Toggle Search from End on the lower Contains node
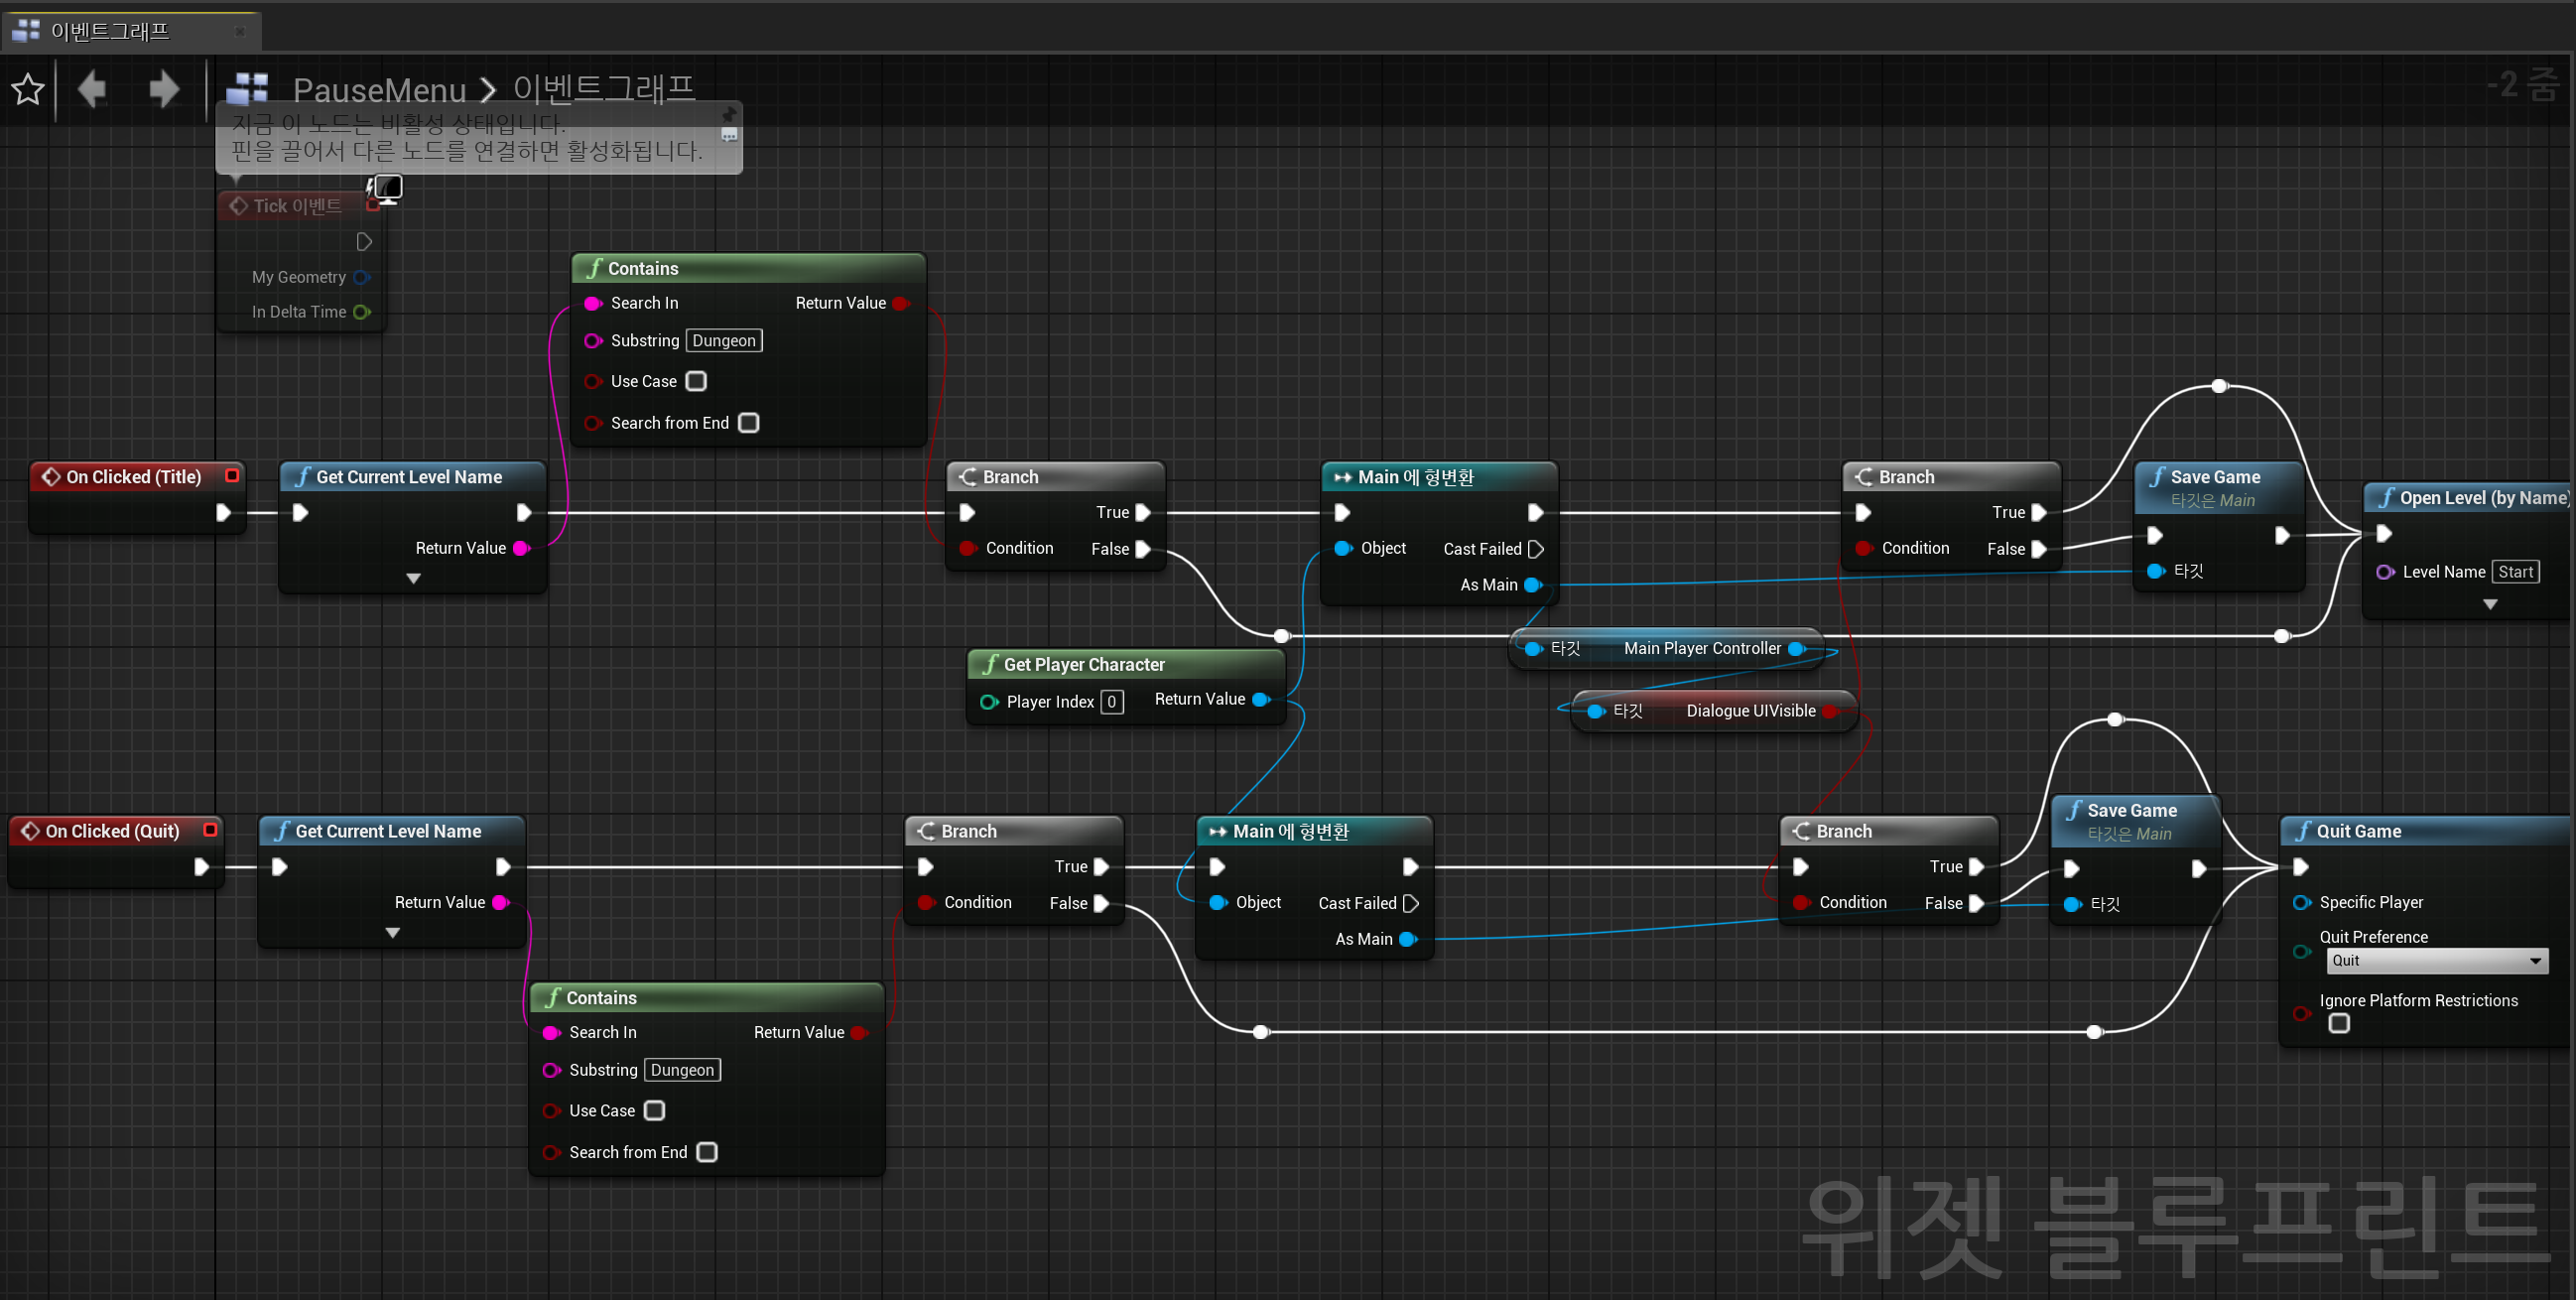This screenshot has height=1300, width=2576. tap(707, 1152)
